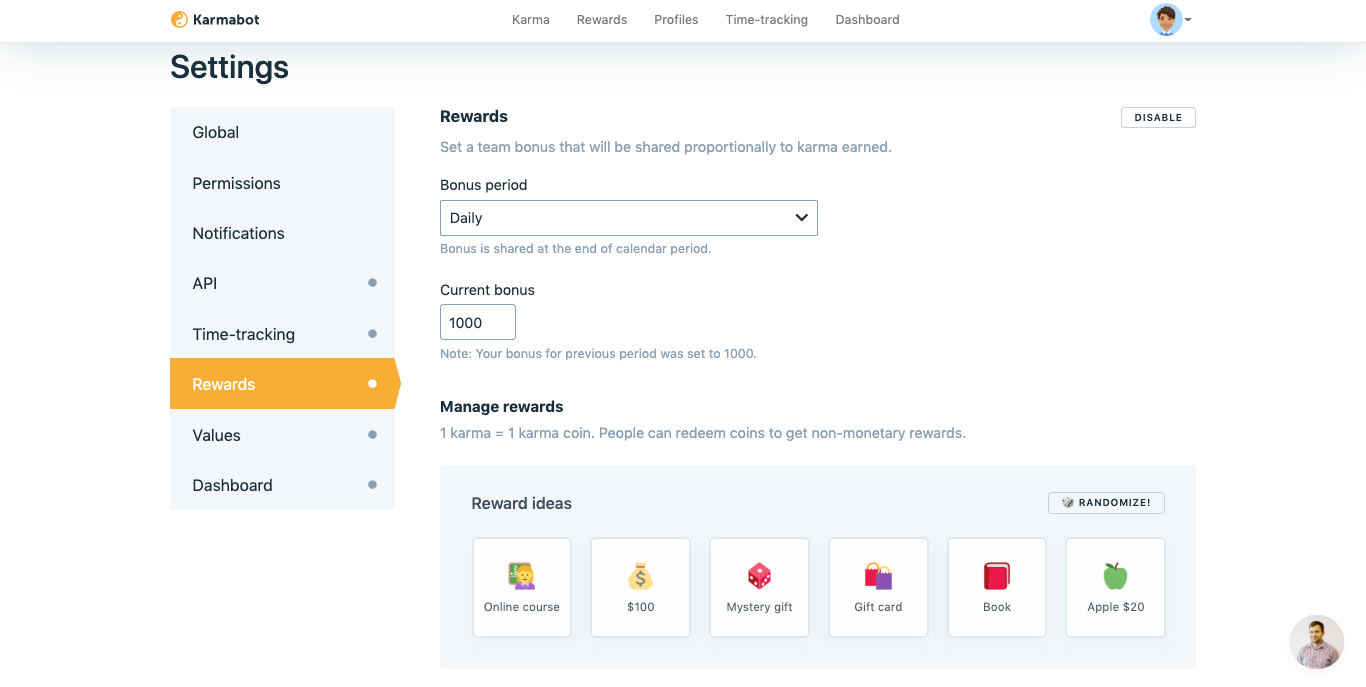The height and width of the screenshot is (687, 1366).
Task: Open Permissions settings in sidebar
Action: pos(282,183)
